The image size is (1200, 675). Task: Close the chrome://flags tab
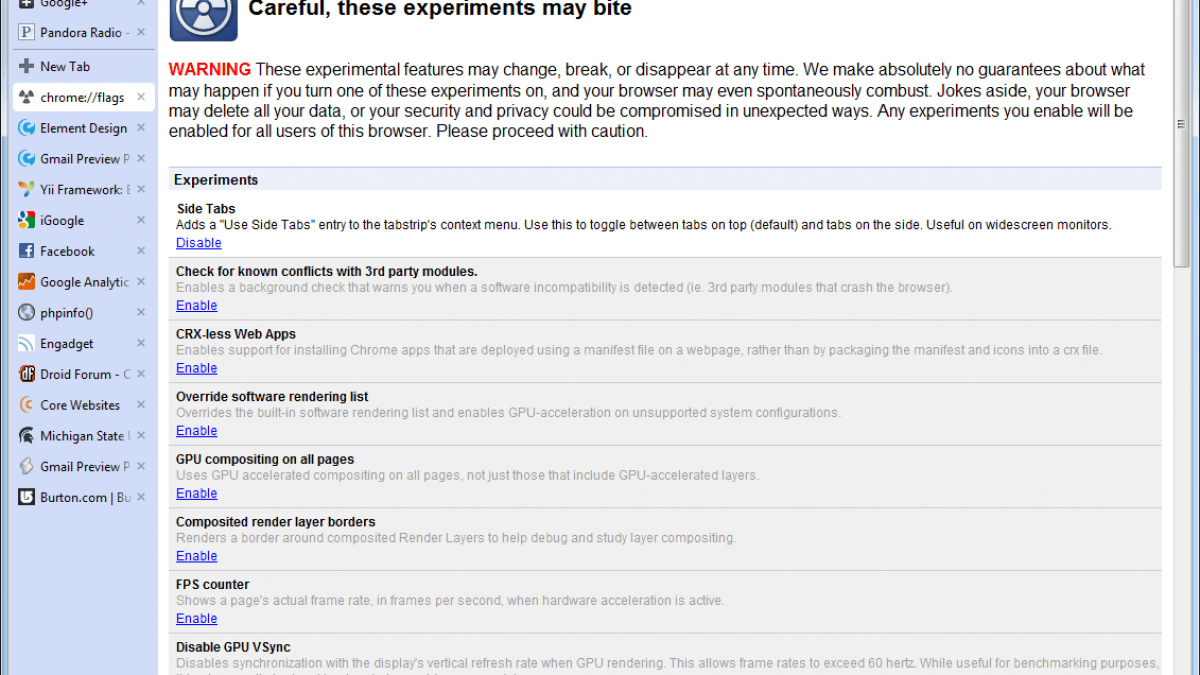(x=141, y=97)
